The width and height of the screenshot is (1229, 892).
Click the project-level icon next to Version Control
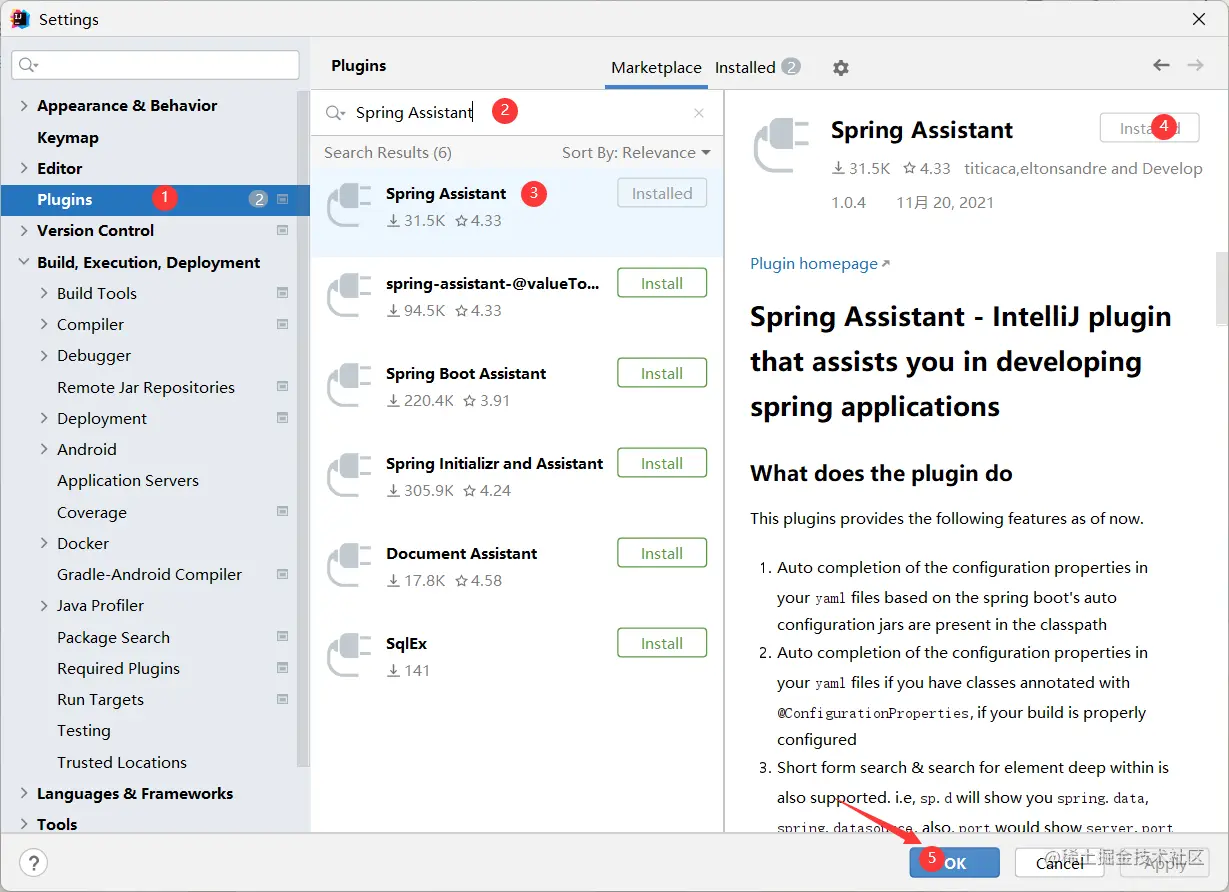coord(283,230)
